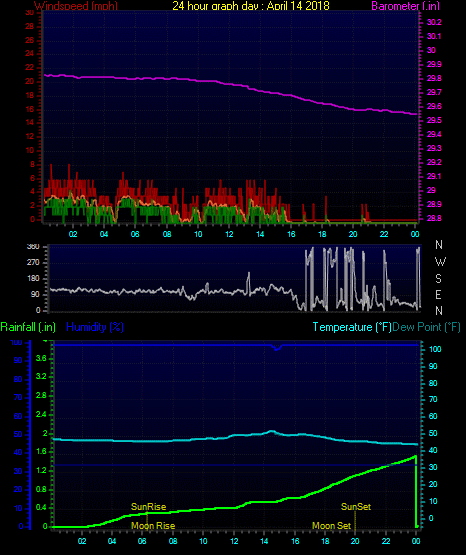The image size is (466, 555).
Task: Click the Barometer (in) axis title
Action: tap(405, 5)
